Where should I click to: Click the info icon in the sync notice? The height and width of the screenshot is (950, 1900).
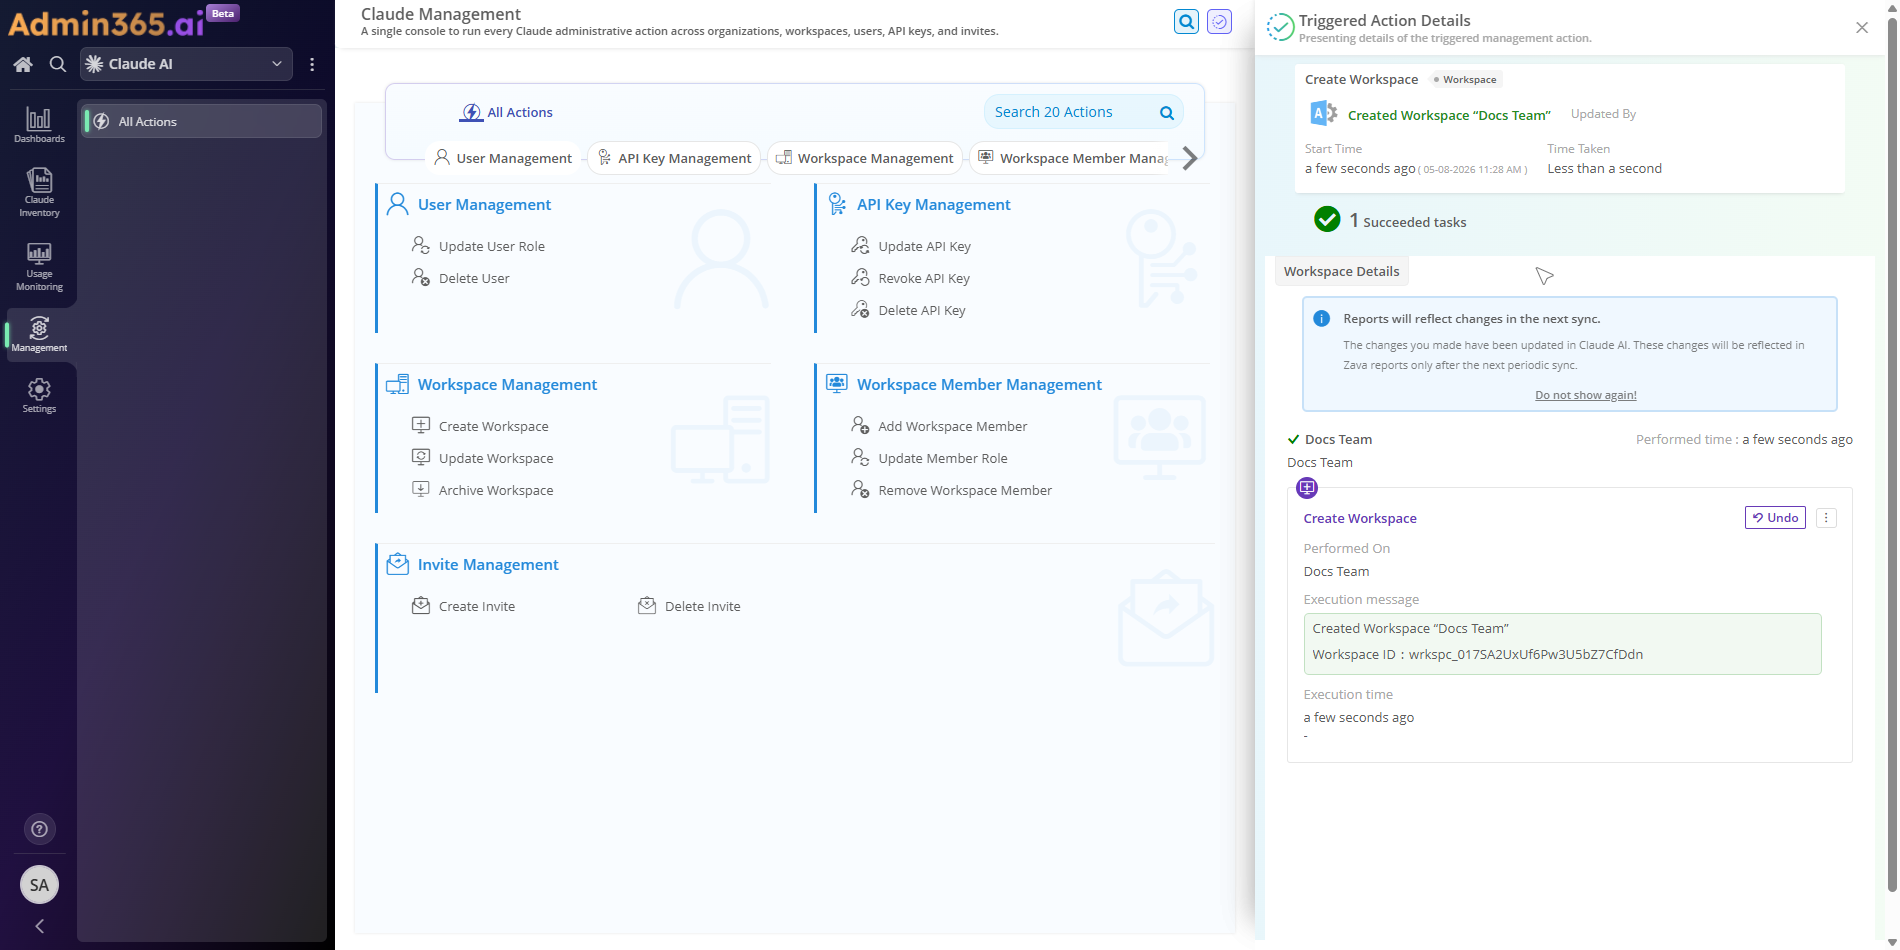point(1321,319)
